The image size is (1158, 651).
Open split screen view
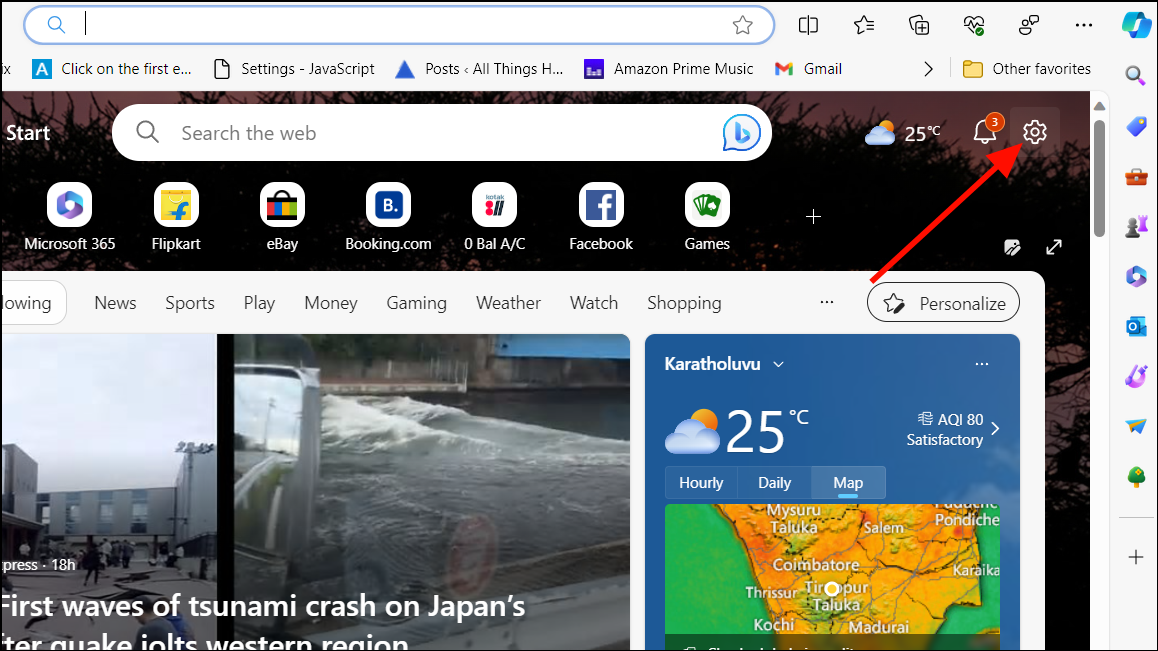(x=808, y=25)
